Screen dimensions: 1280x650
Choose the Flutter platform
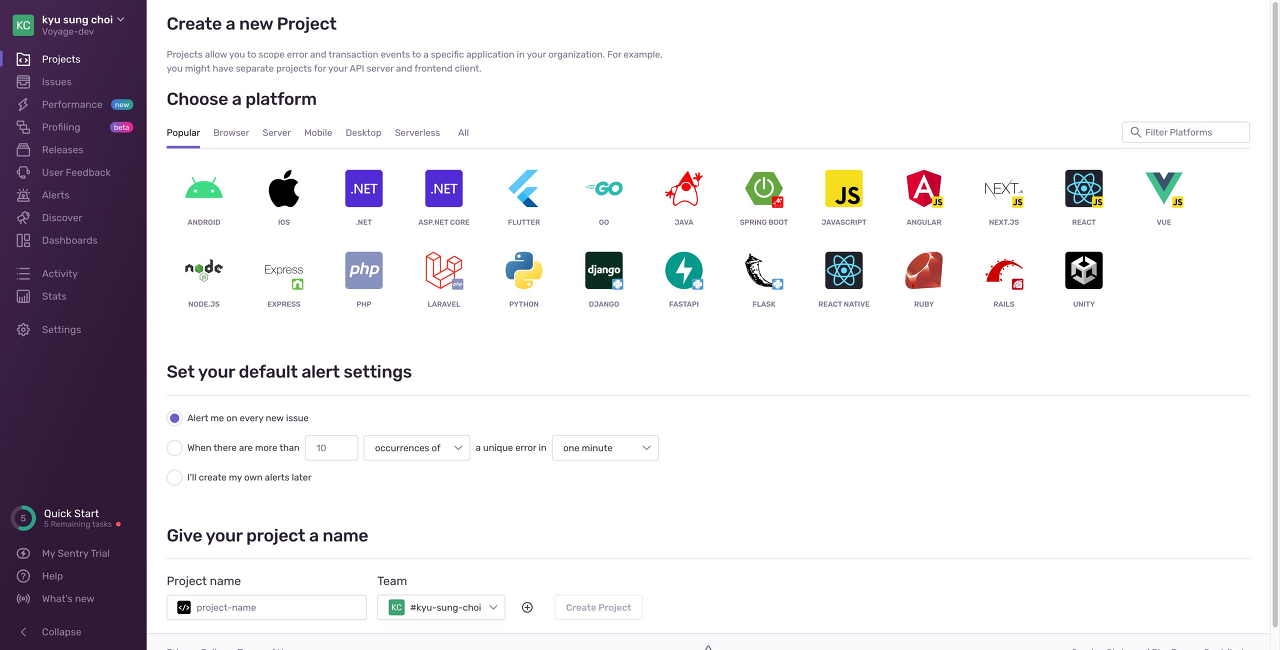pos(524,188)
